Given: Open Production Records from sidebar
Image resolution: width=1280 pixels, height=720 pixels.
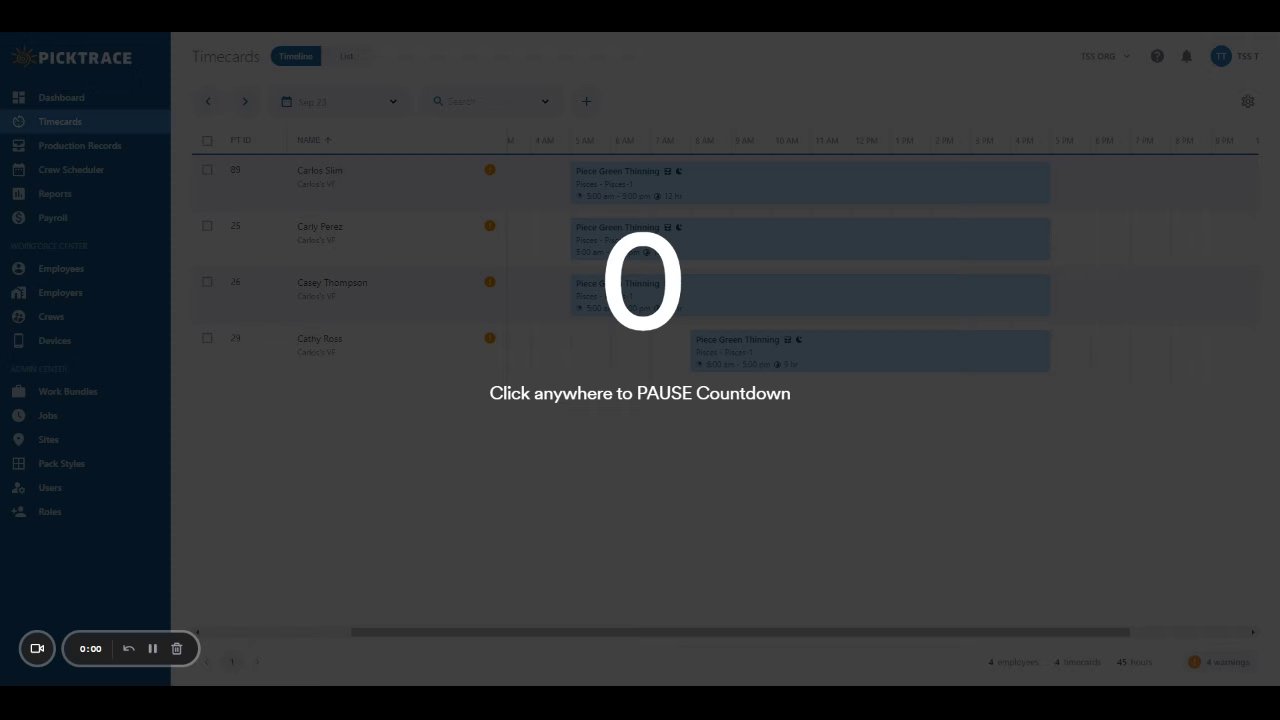Looking at the screenshot, I should 79,146.
